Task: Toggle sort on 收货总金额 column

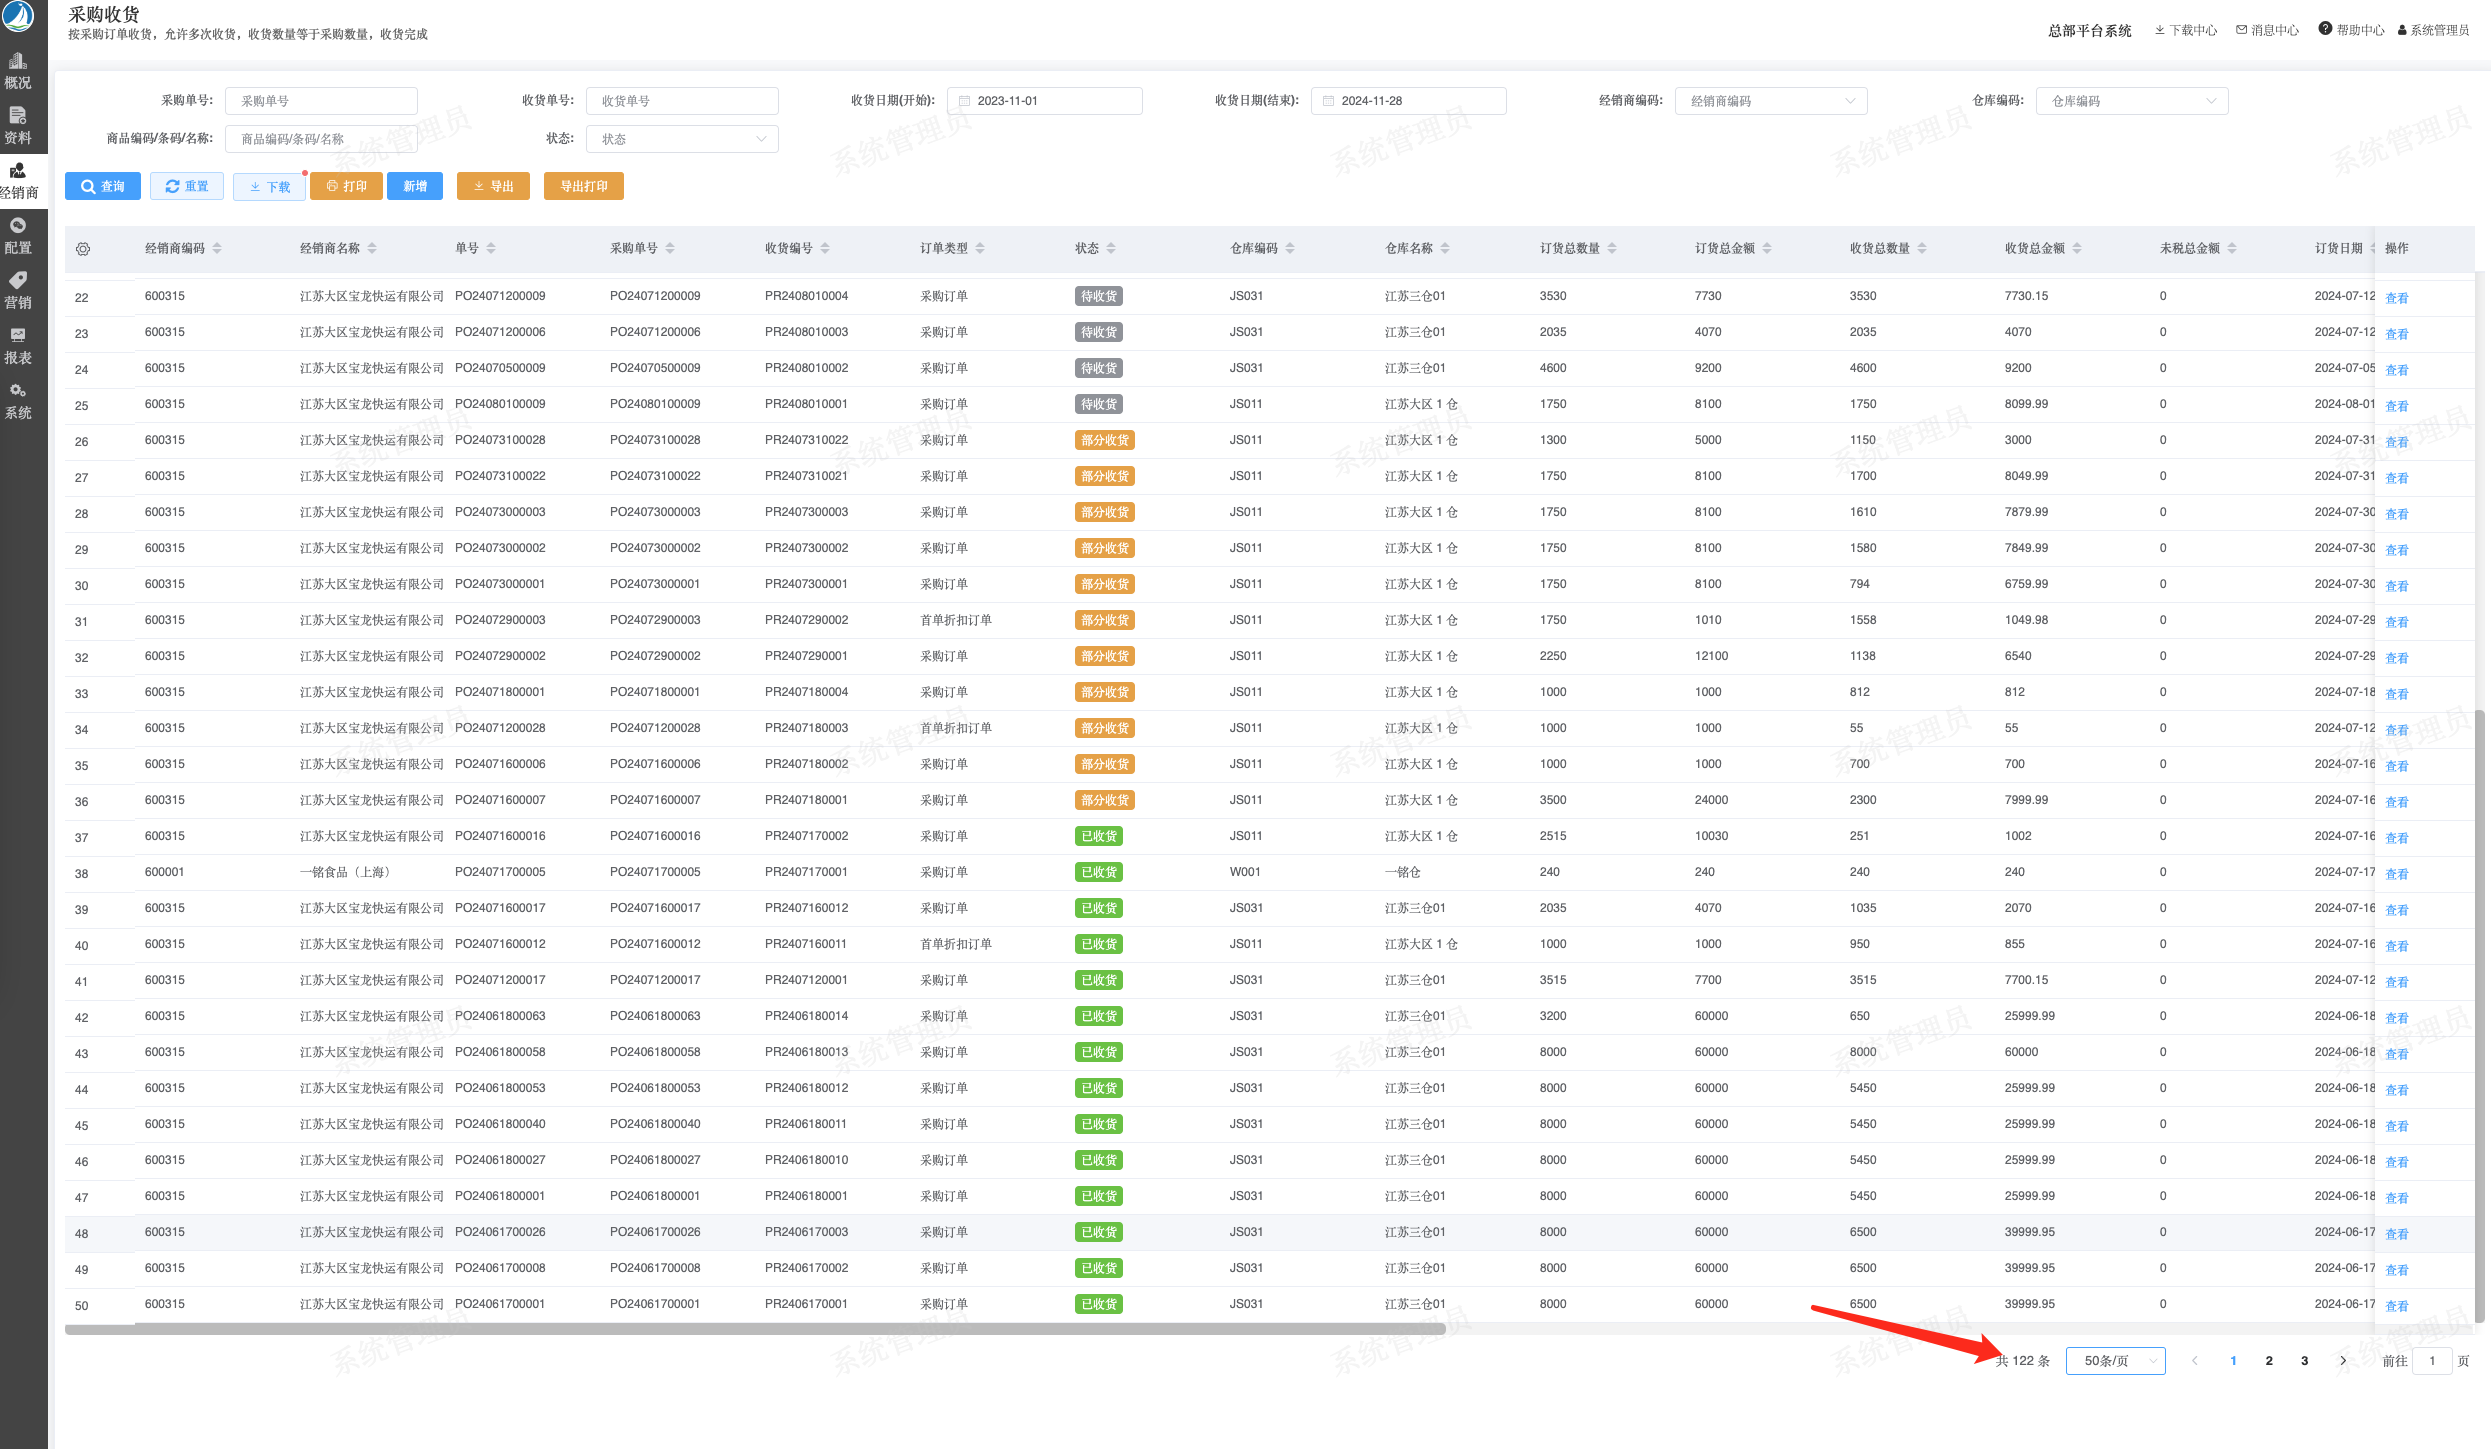Action: click(x=2077, y=248)
